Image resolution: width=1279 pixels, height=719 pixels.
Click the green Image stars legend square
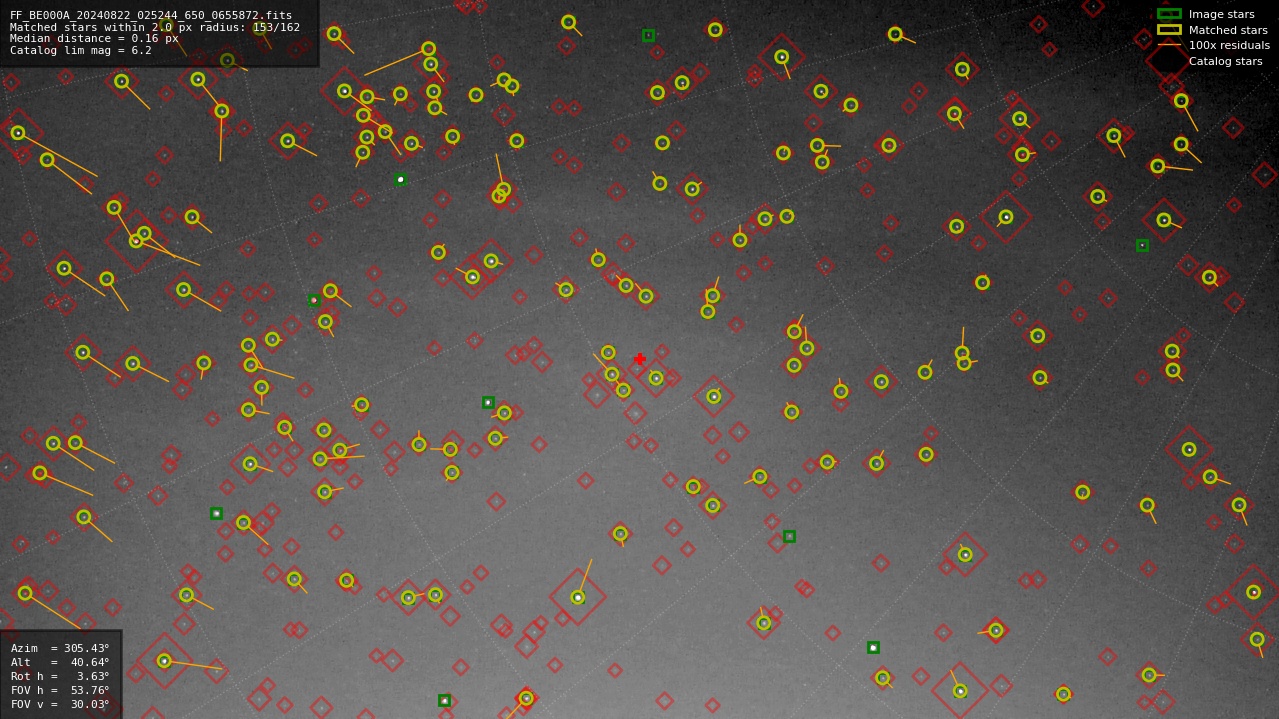pos(1169,14)
